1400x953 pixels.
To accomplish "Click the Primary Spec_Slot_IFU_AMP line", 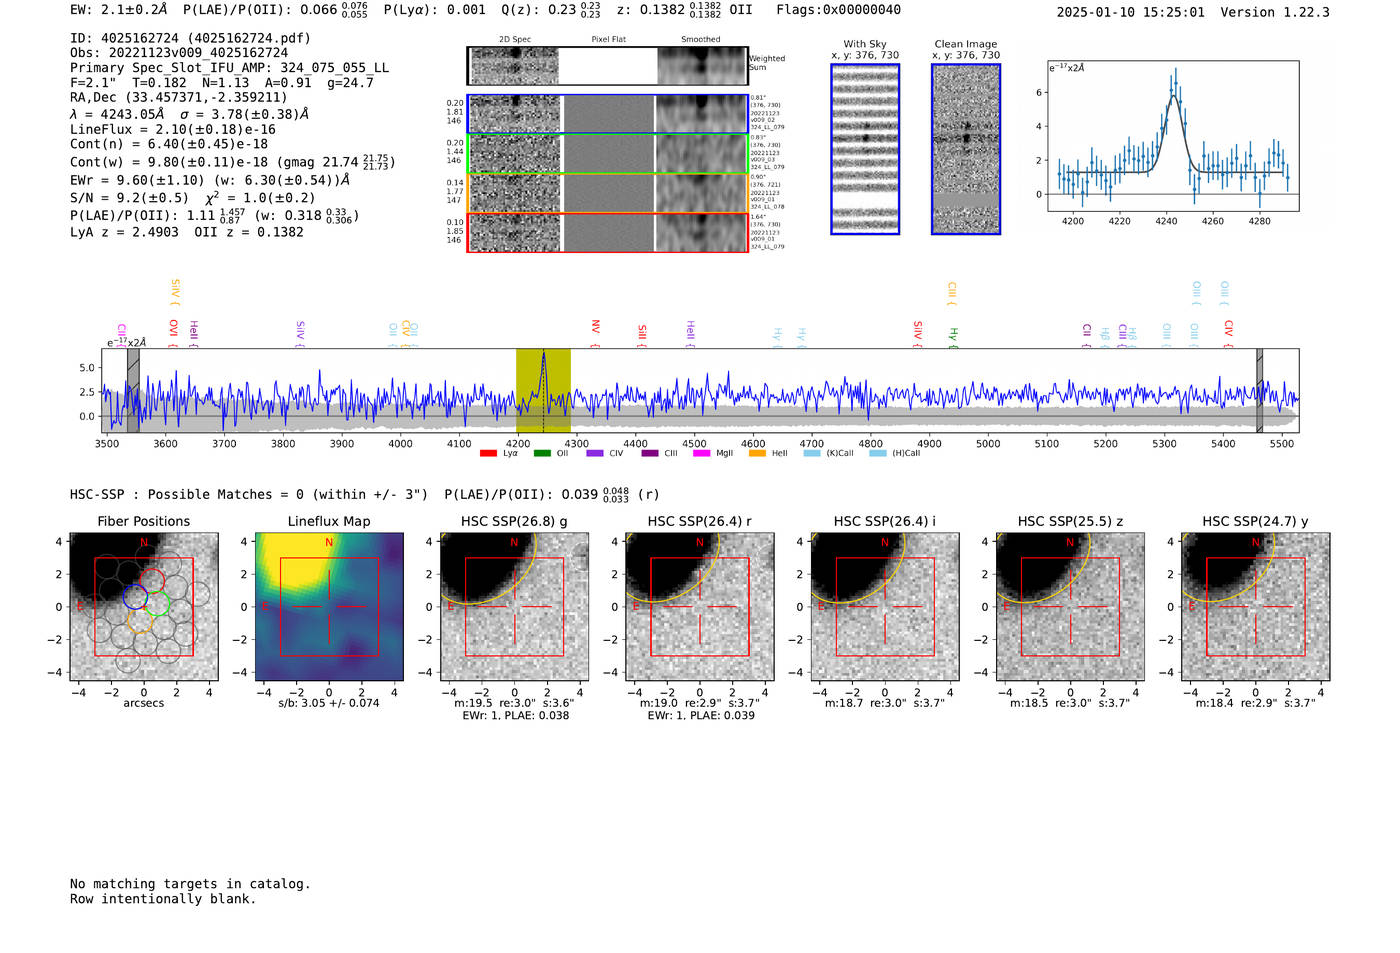I will (x=230, y=68).
